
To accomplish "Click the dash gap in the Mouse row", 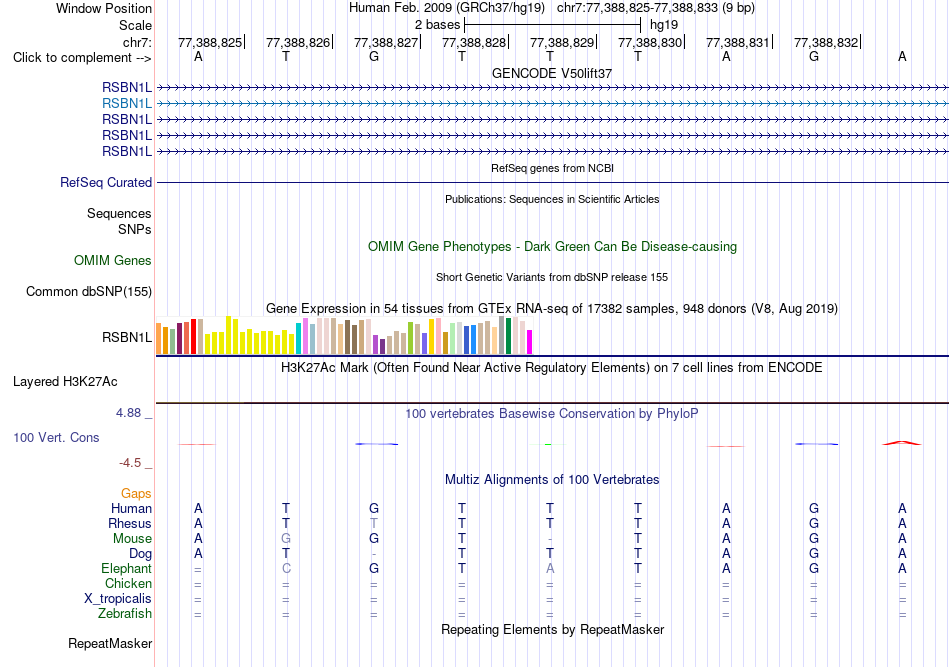I will [550, 539].
